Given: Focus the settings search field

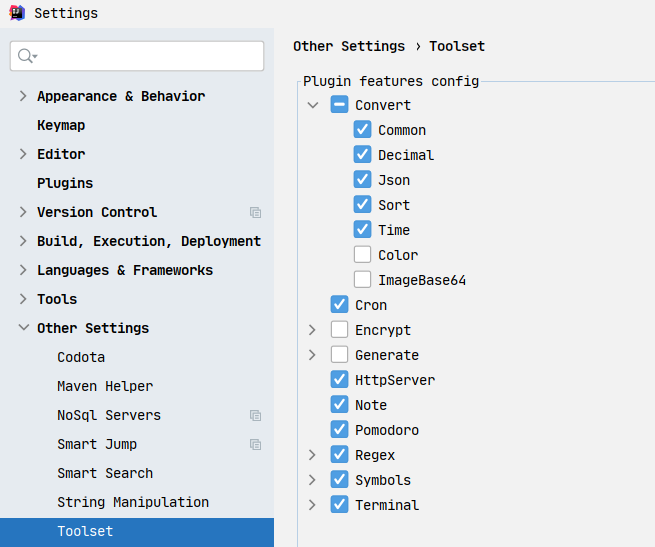Looking at the screenshot, I should coord(150,56).
